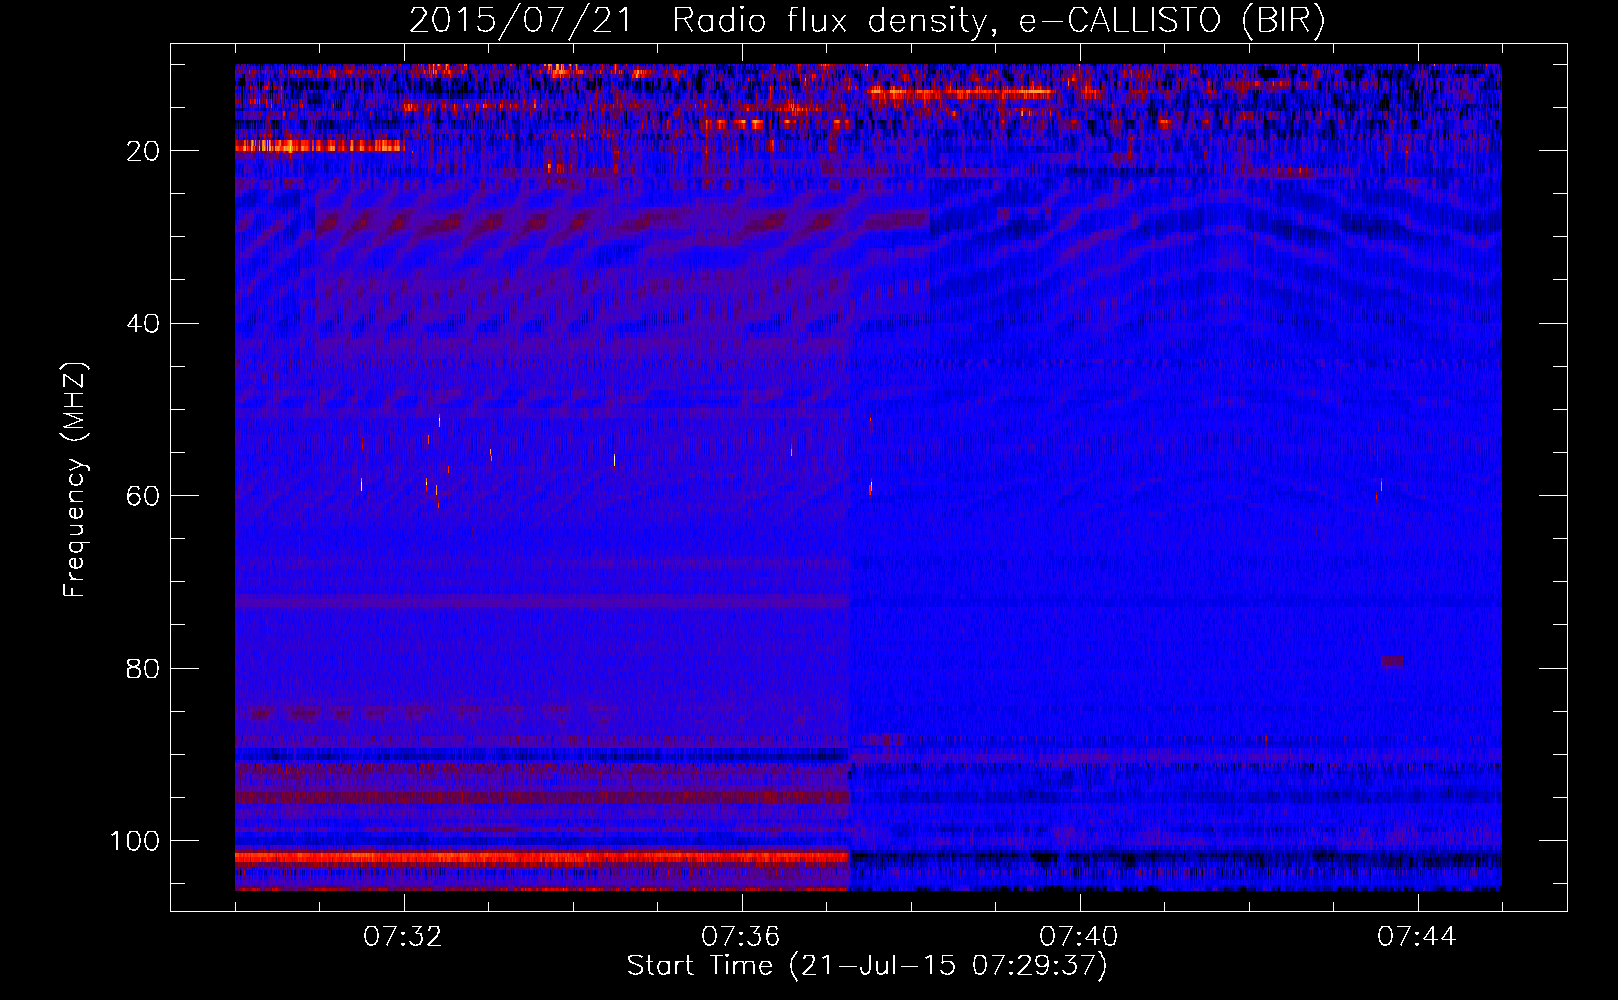Click the time tick label "07:40"
Viewport: 1618px width, 1000px height.
point(1079,937)
